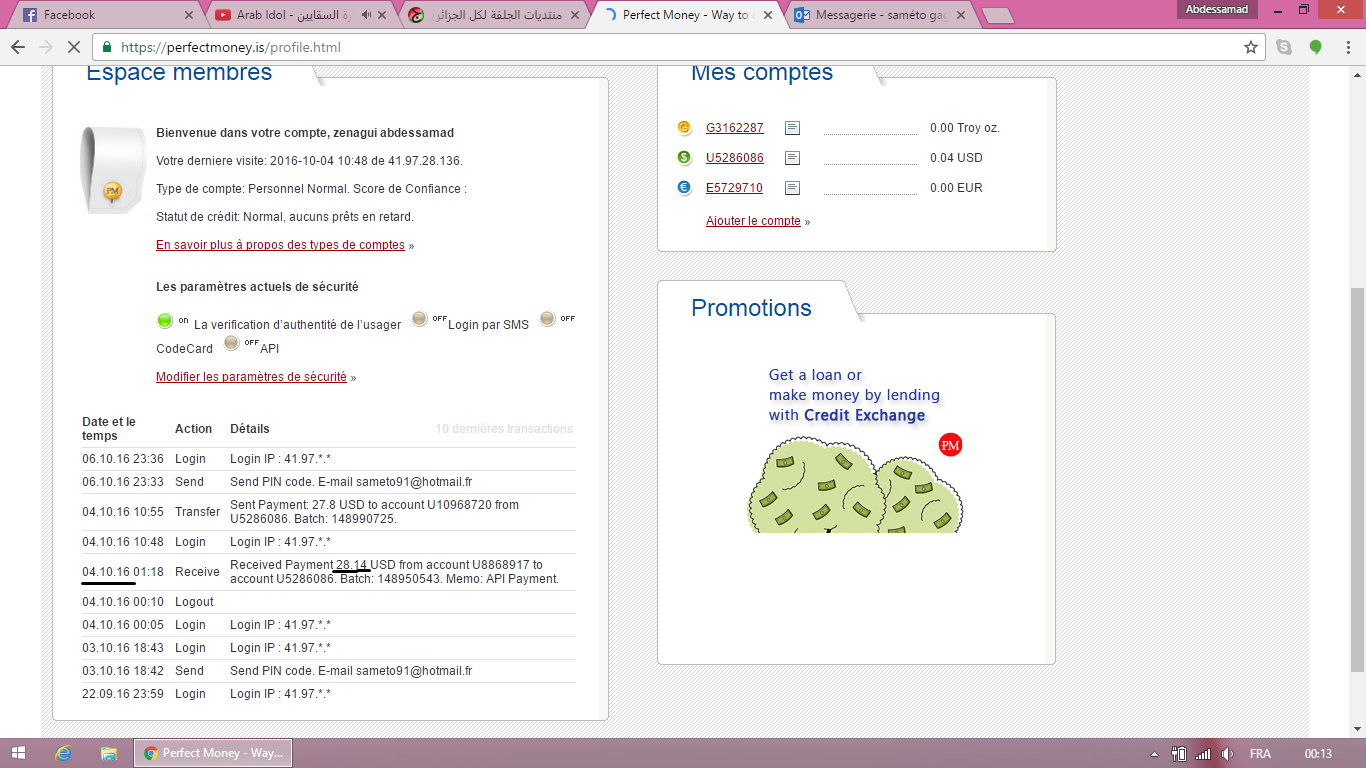Screen dimensions: 1366x768
Task: Open statement icon for account U5286086
Action: [792, 158]
